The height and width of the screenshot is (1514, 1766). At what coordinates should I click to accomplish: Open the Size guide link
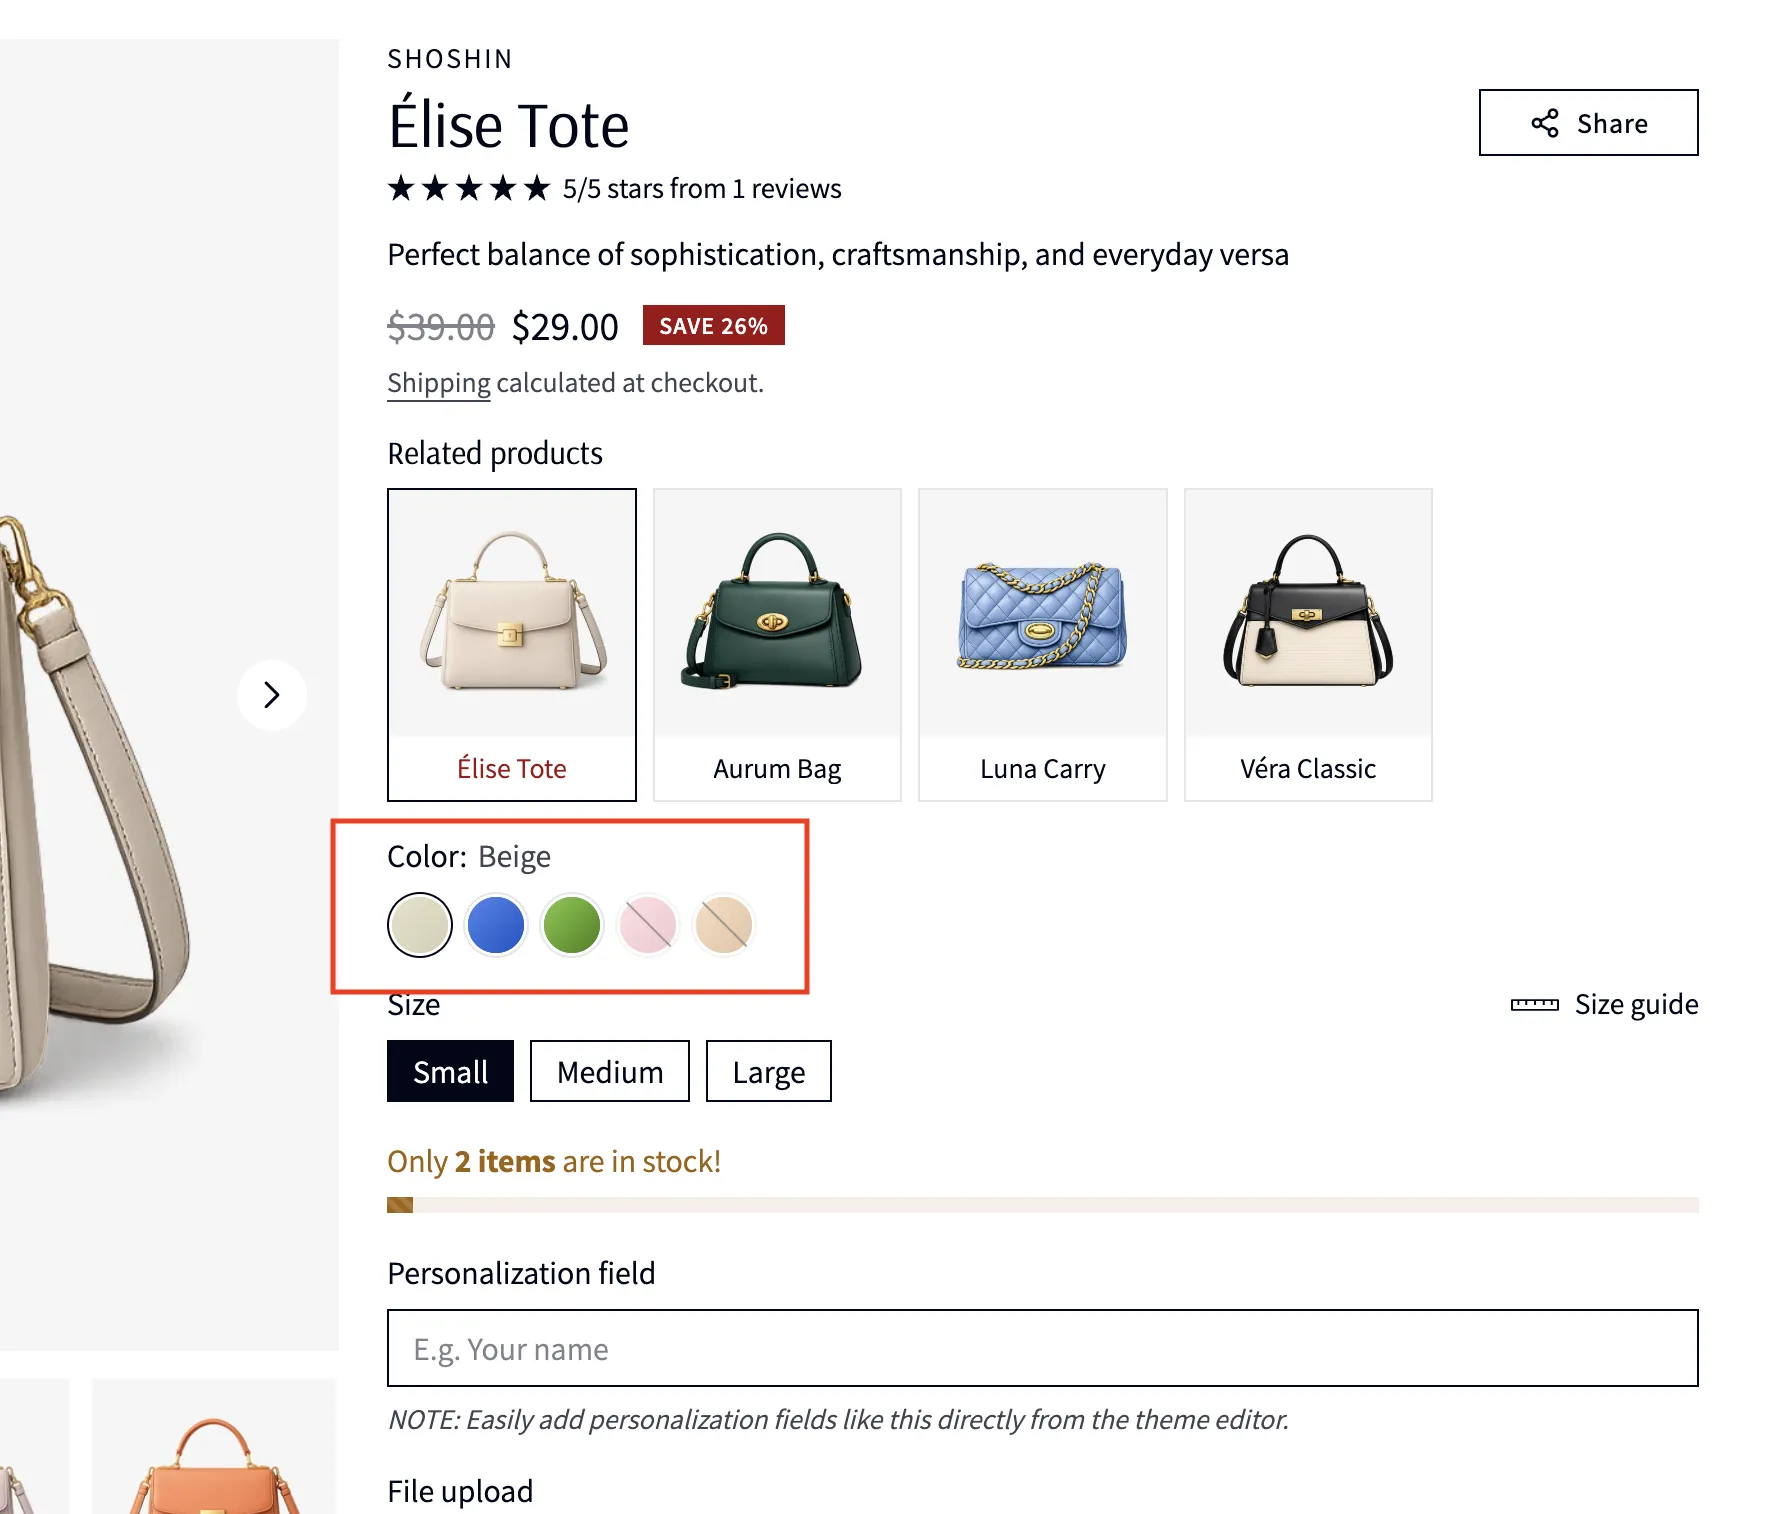point(1636,1004)
